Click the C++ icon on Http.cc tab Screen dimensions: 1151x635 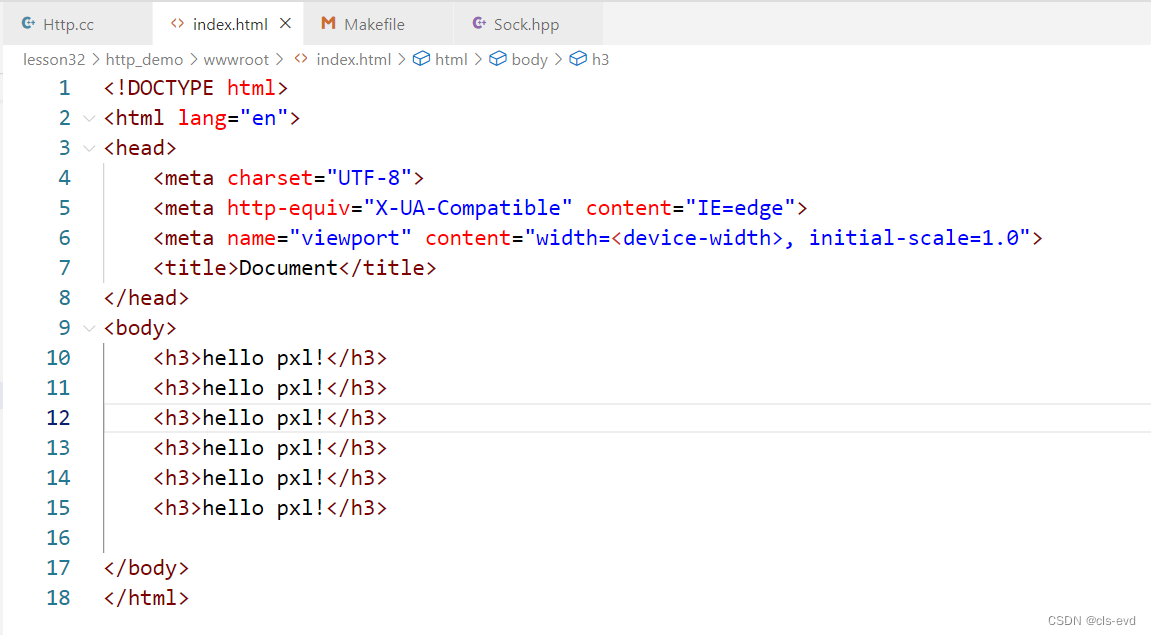(28, 23)
